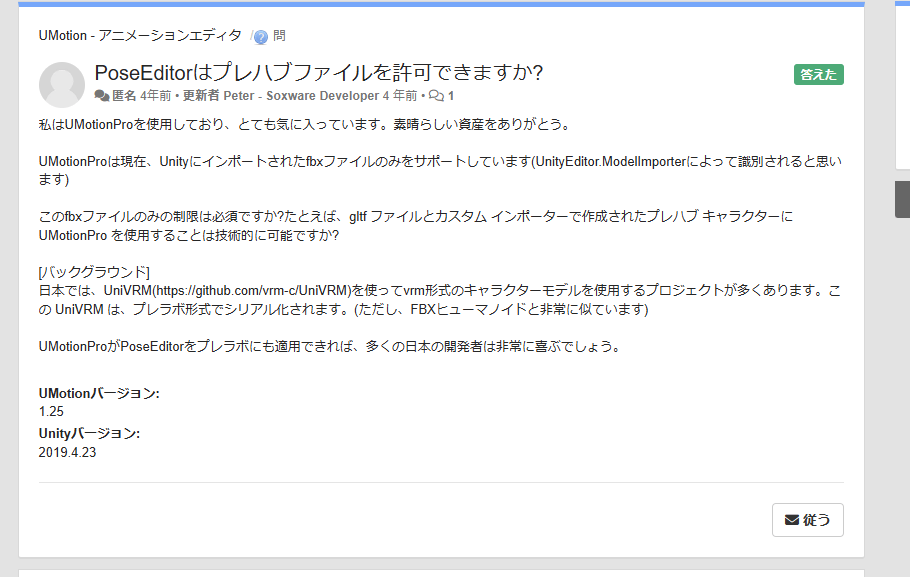910x577 pixels.
Task: Click the dark scrollbar thumb on the right
Action: tap(902, 199)
